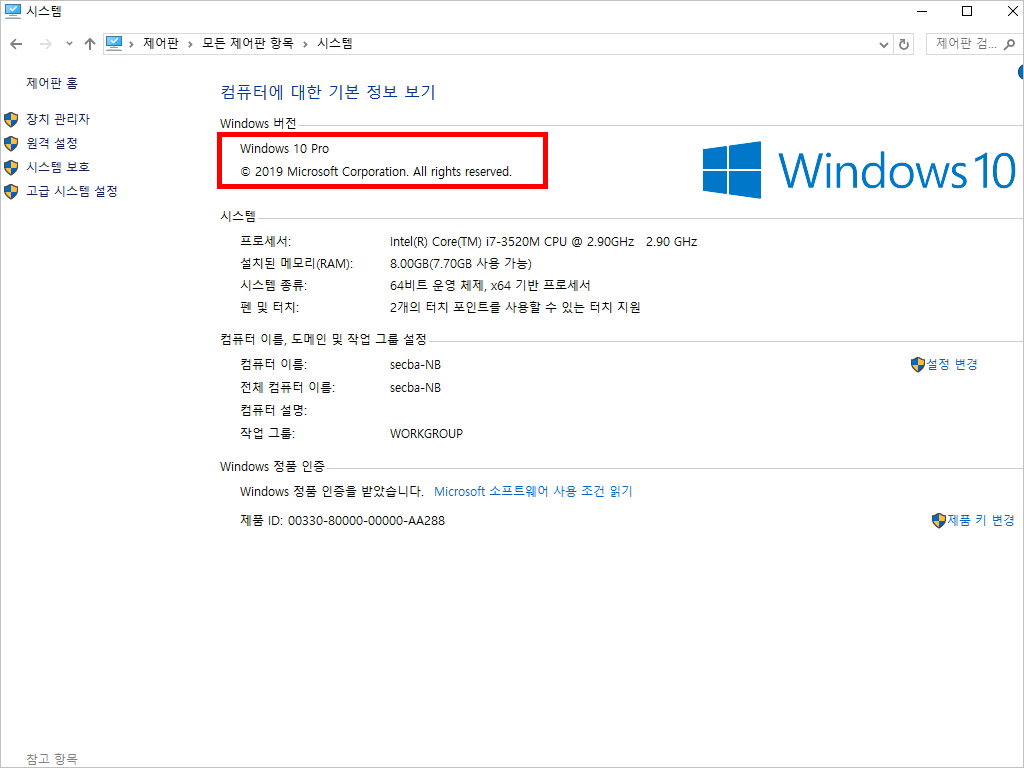Click shield icon next to 설정 변경
The height and width of the screenshot is (768, 1024).
(x=918, y=364)
